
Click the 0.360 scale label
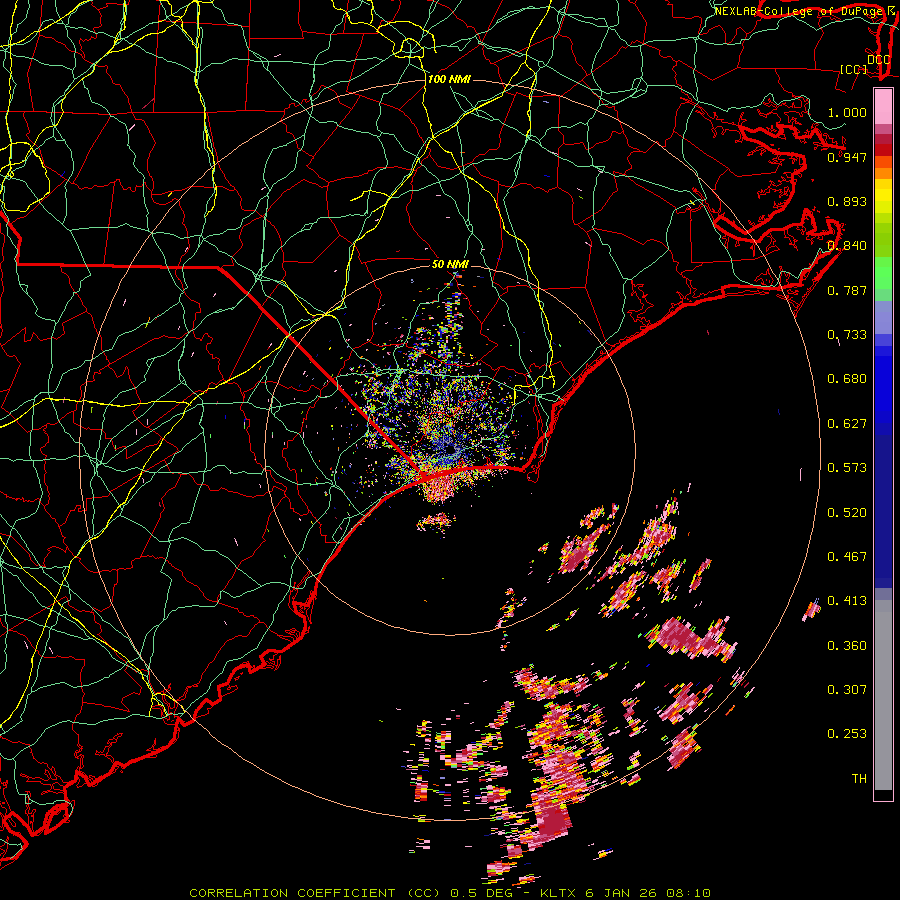coord(847,646)
